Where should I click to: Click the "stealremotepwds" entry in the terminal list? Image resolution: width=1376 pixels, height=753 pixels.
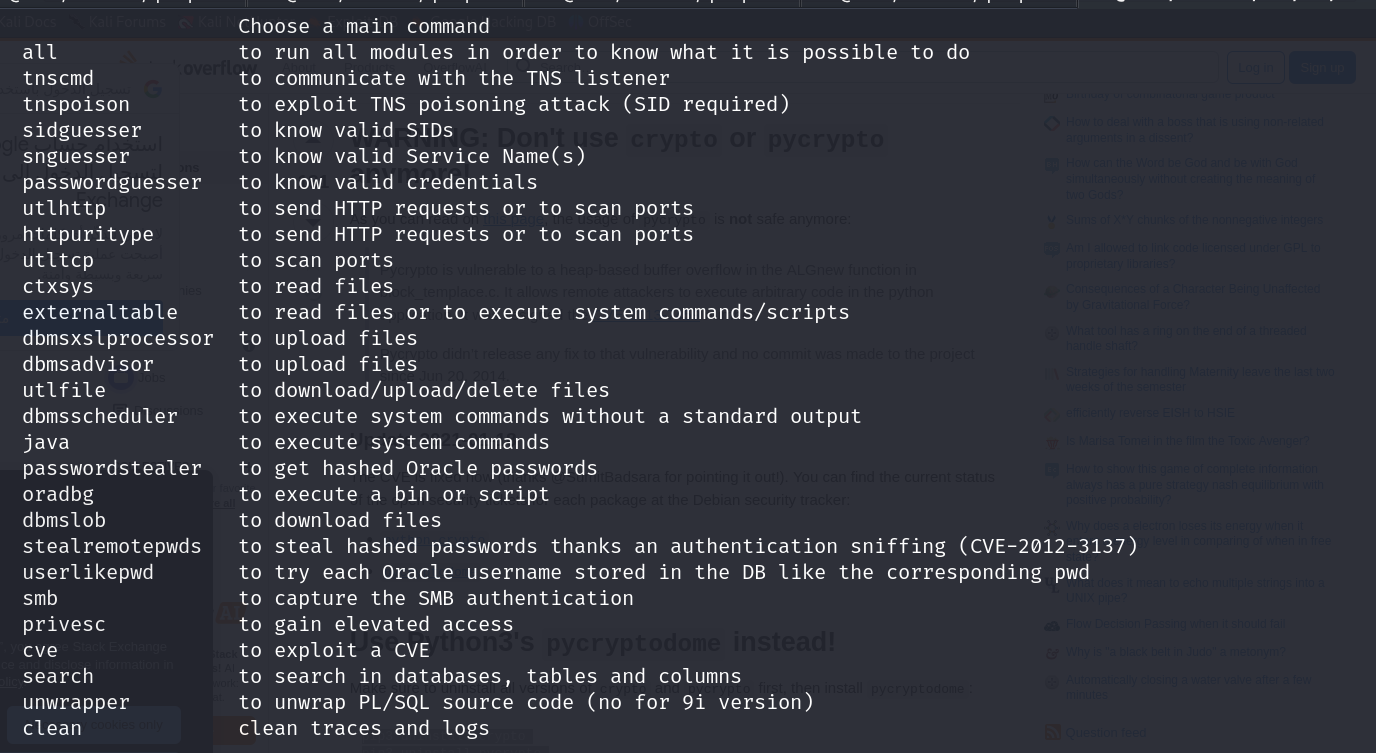[x=112, y=546]
